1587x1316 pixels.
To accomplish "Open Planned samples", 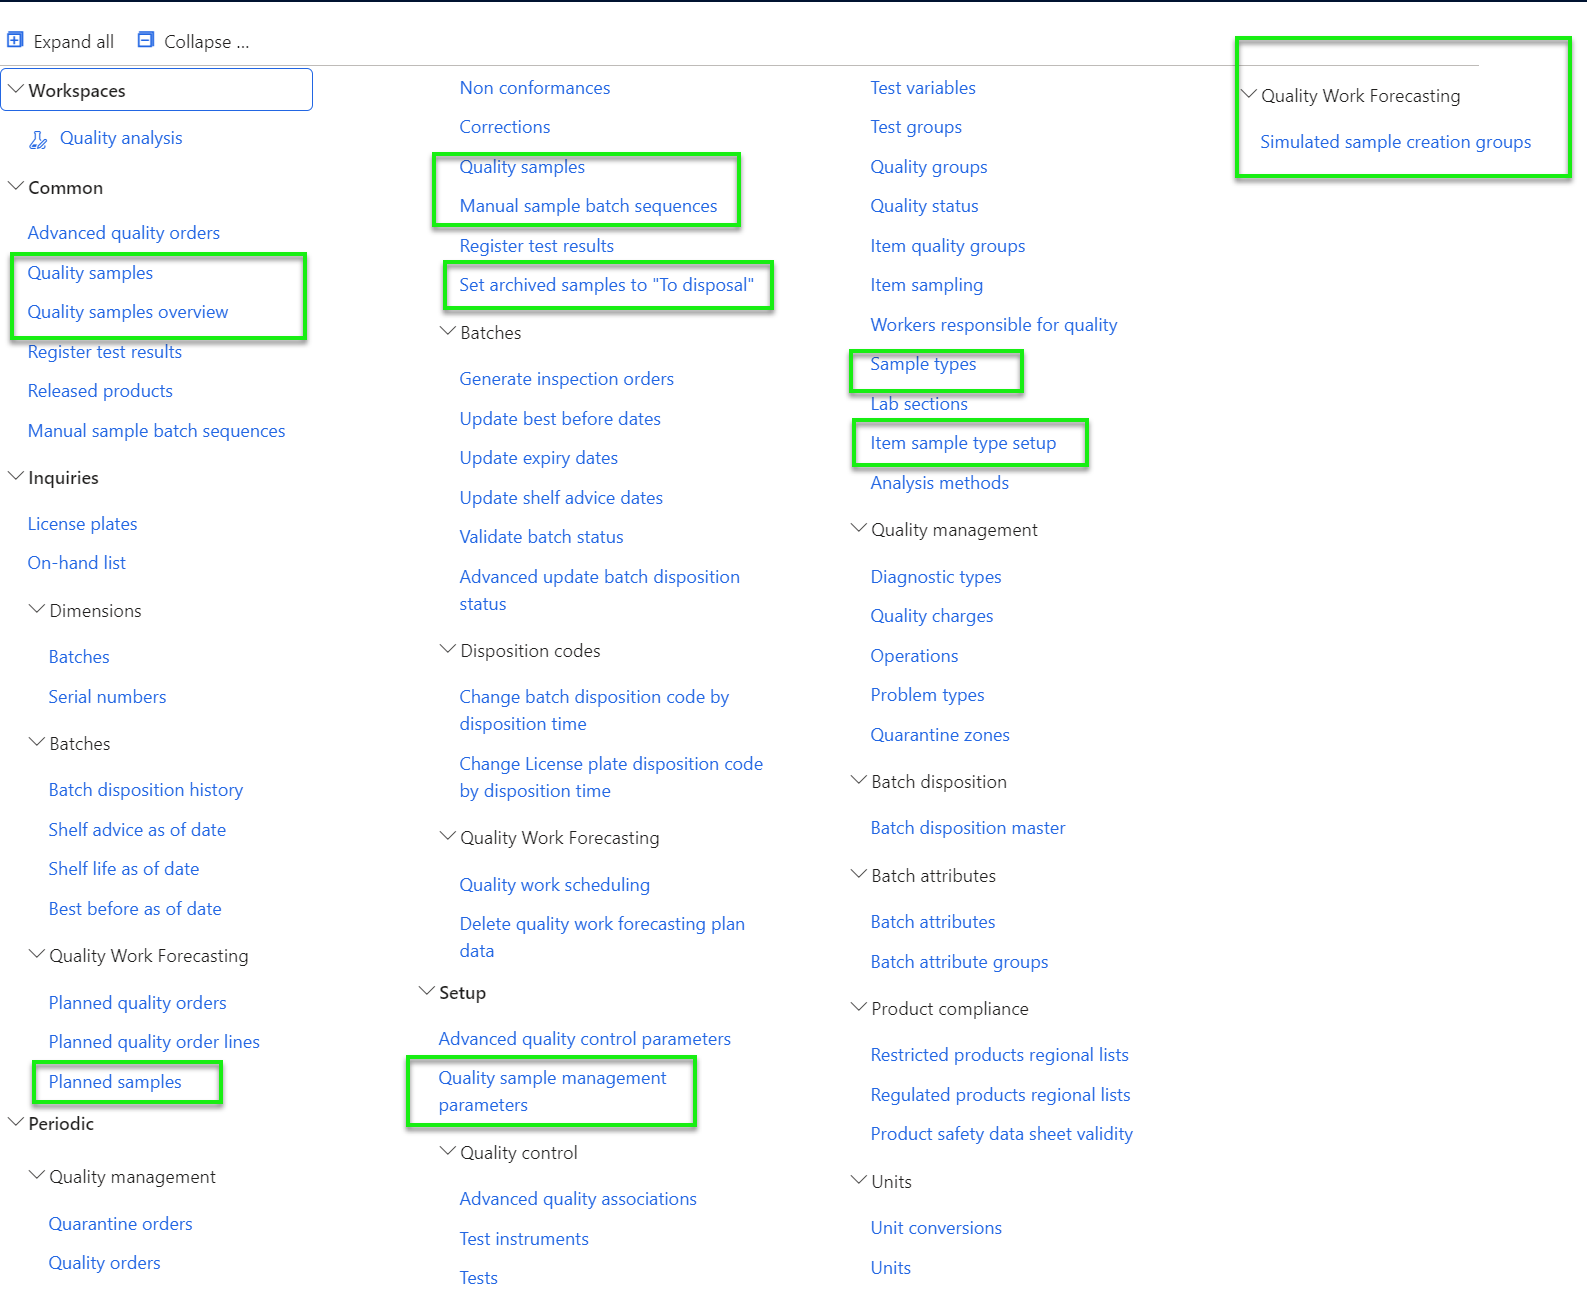I will 115,1082.
